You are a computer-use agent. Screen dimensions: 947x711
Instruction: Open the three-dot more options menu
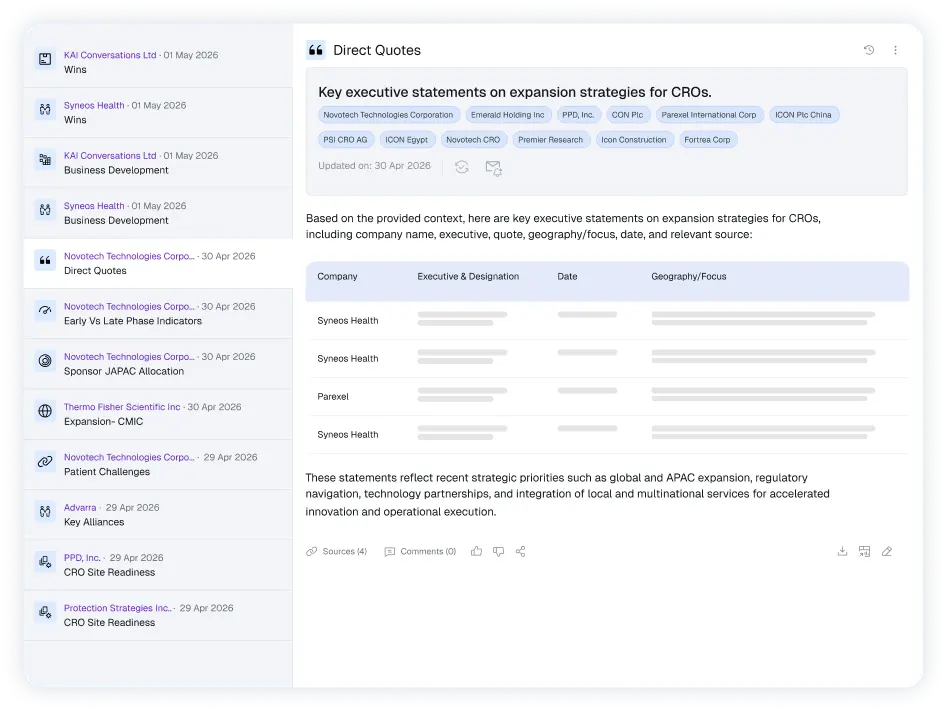pos(895,50)
